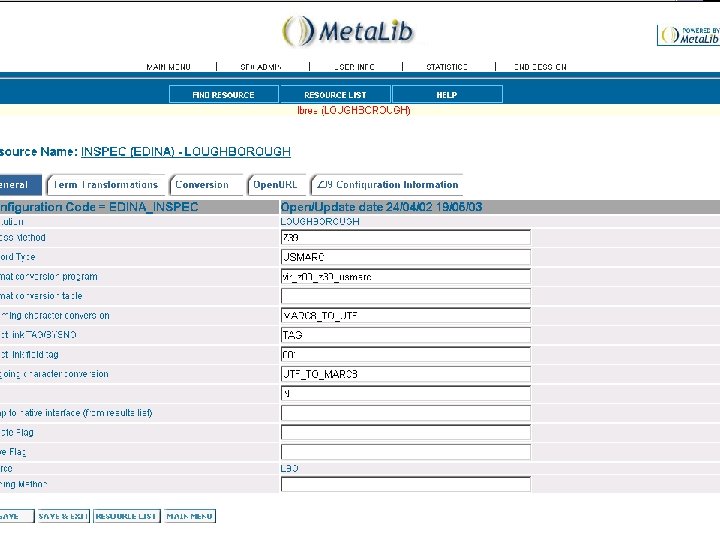Screen dimensions: 720x540
Task: Click the Method input field at bottom
Action: point(405,484)
